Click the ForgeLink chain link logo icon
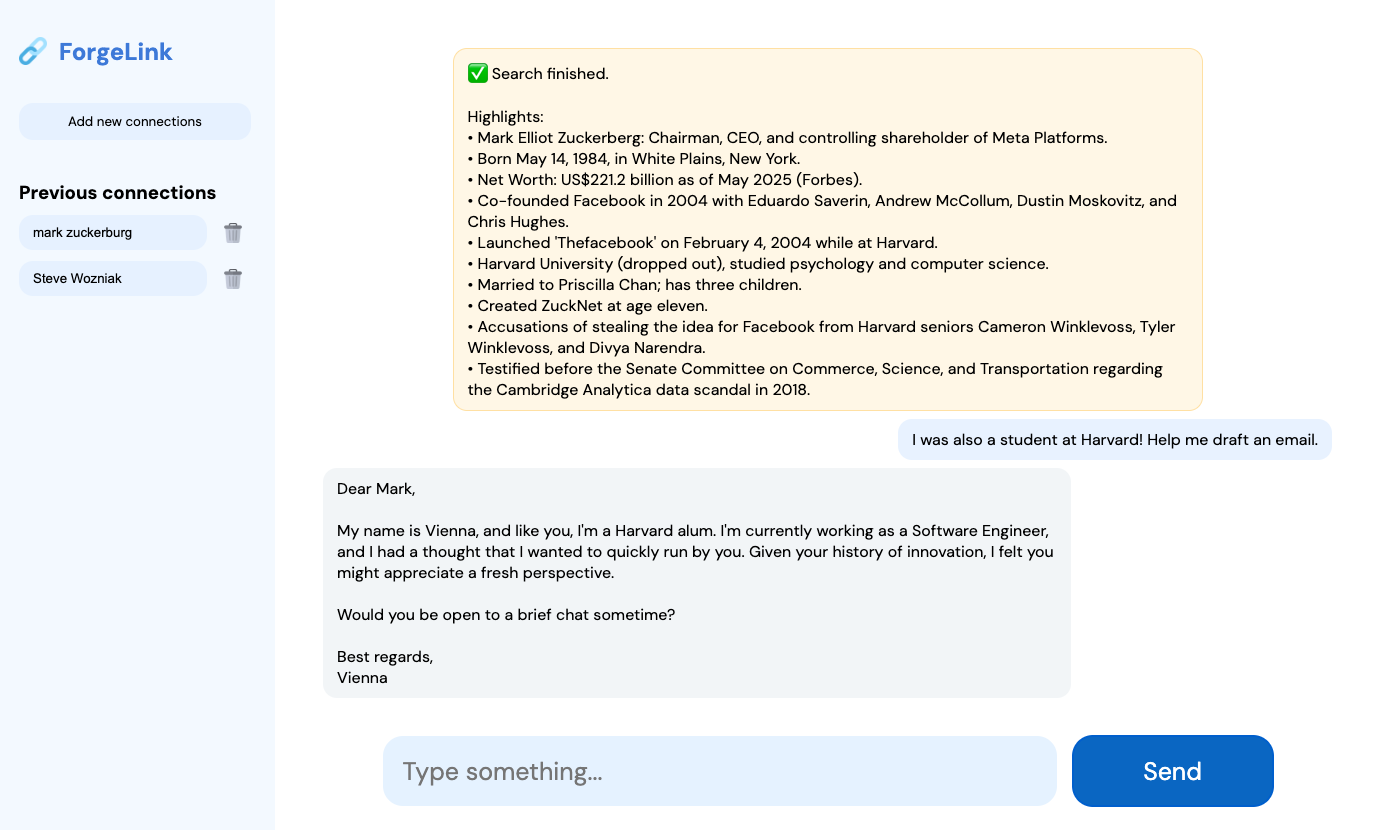 tap(33, 51)
